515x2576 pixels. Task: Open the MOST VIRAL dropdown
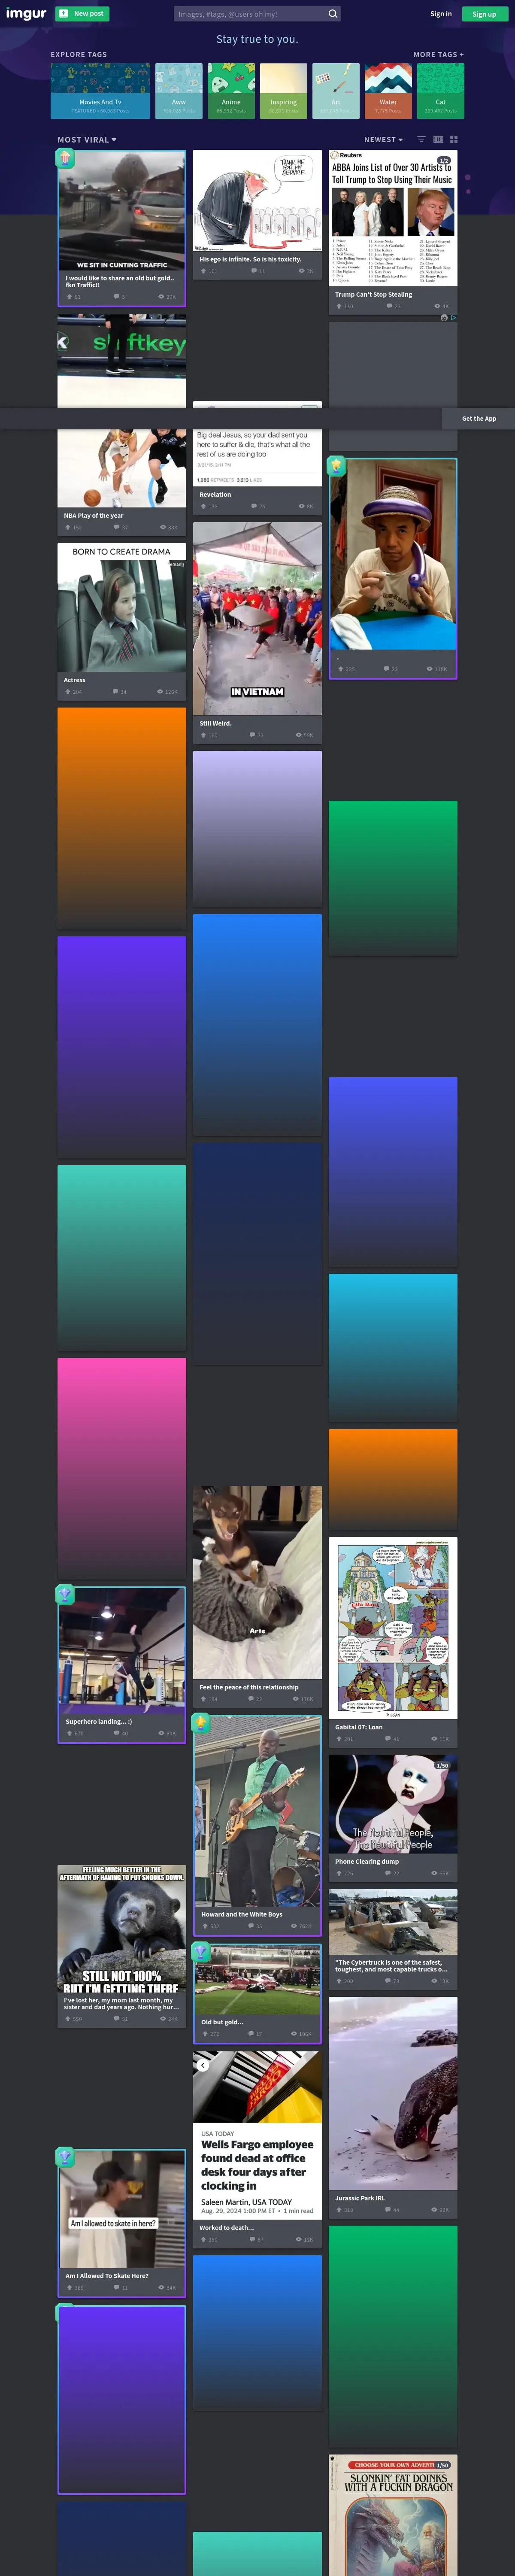click(87, 140)
